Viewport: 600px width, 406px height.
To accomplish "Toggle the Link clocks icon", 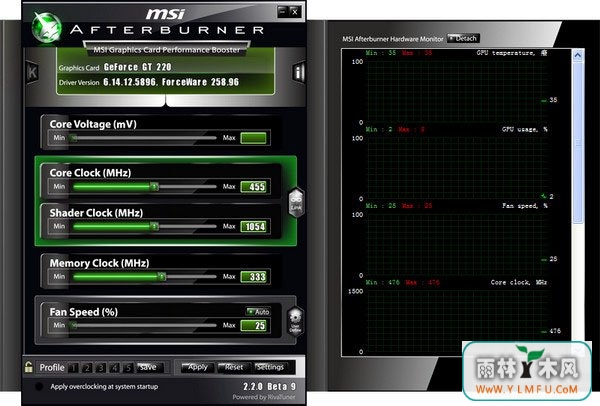I will click(296, 202).
